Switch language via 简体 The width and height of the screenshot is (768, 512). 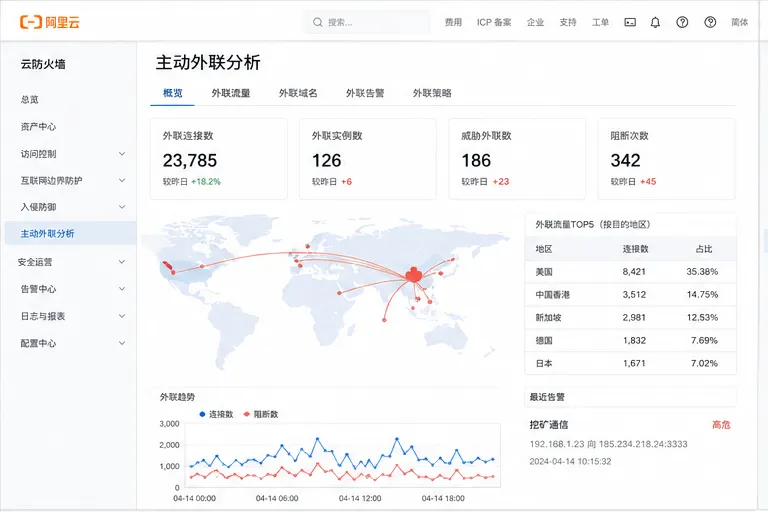coord(740,22)
